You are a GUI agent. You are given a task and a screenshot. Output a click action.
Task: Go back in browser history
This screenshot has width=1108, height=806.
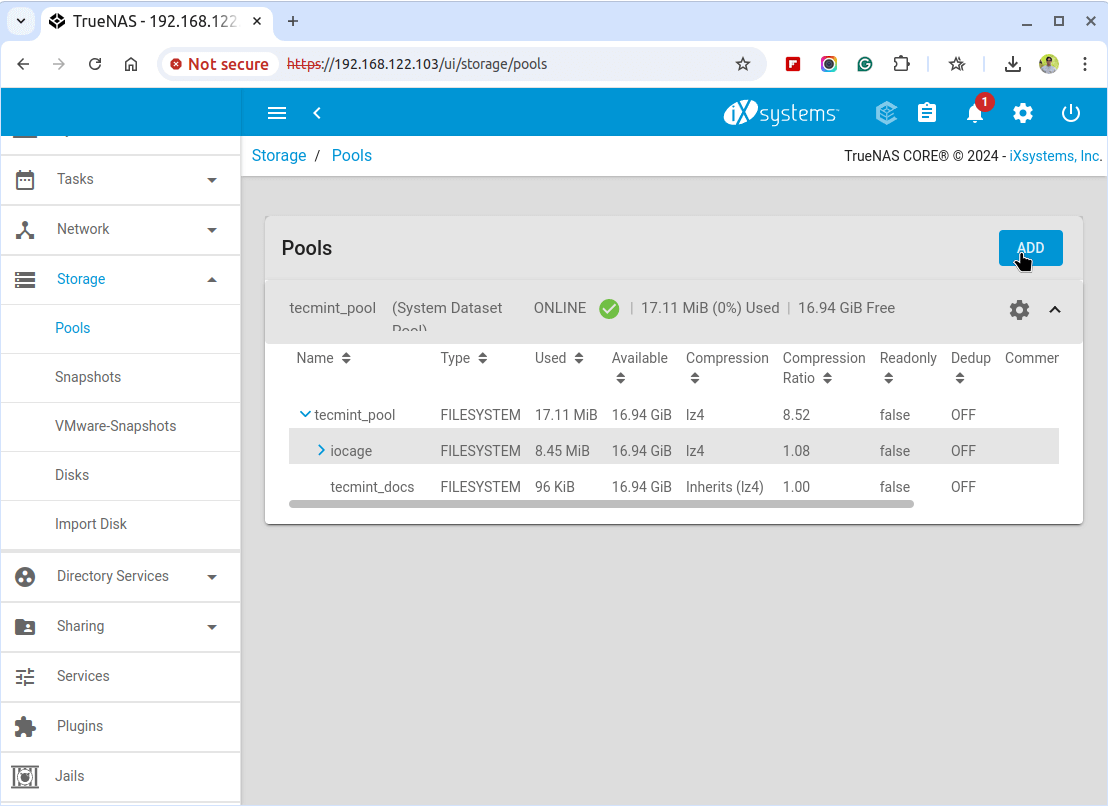pyautogui.click(x=23, y=64)
